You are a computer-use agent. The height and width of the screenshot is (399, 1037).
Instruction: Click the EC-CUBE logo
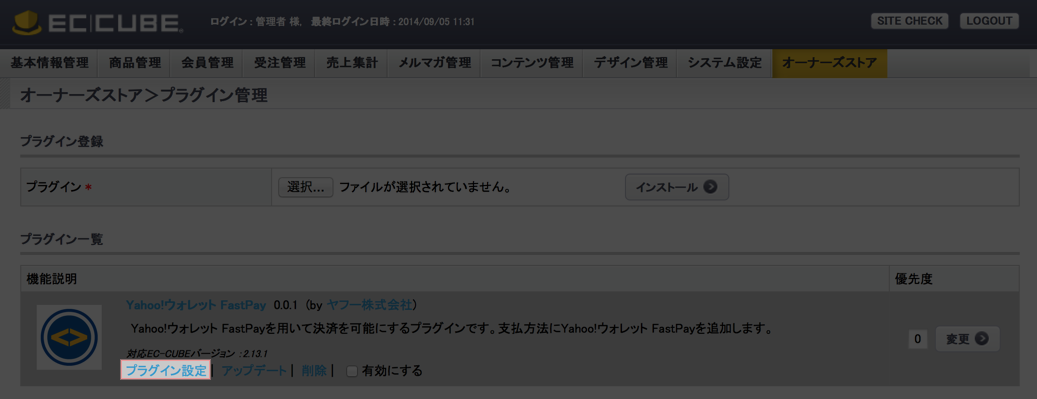(x=98, y=23)
